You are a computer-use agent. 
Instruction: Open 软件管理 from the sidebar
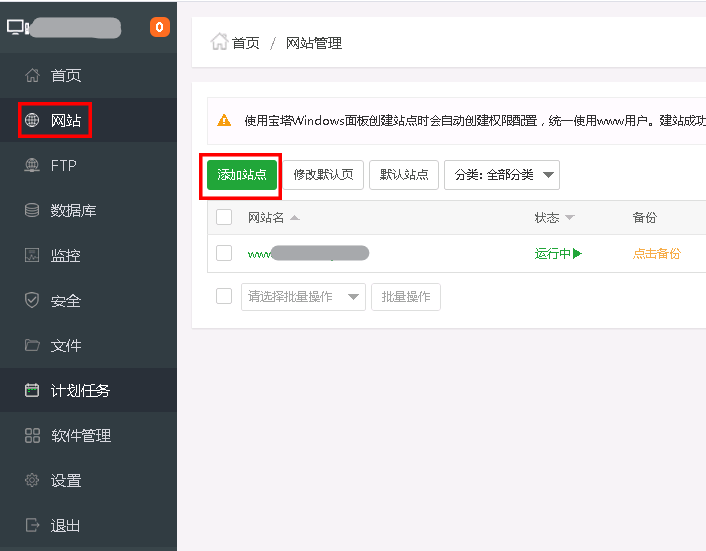point(88,435)
